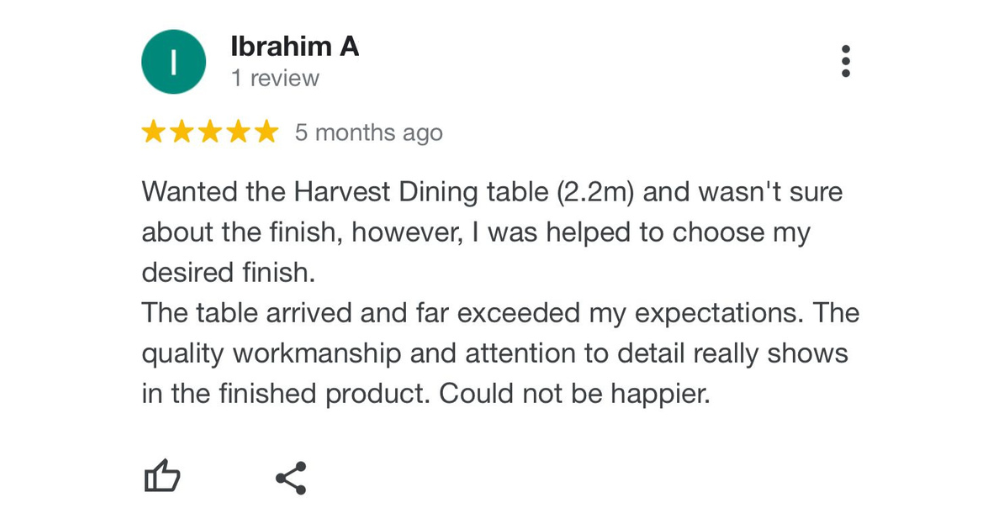
Task: Like the review with thumbs-up icon
Action: click(x=162, y=477)
